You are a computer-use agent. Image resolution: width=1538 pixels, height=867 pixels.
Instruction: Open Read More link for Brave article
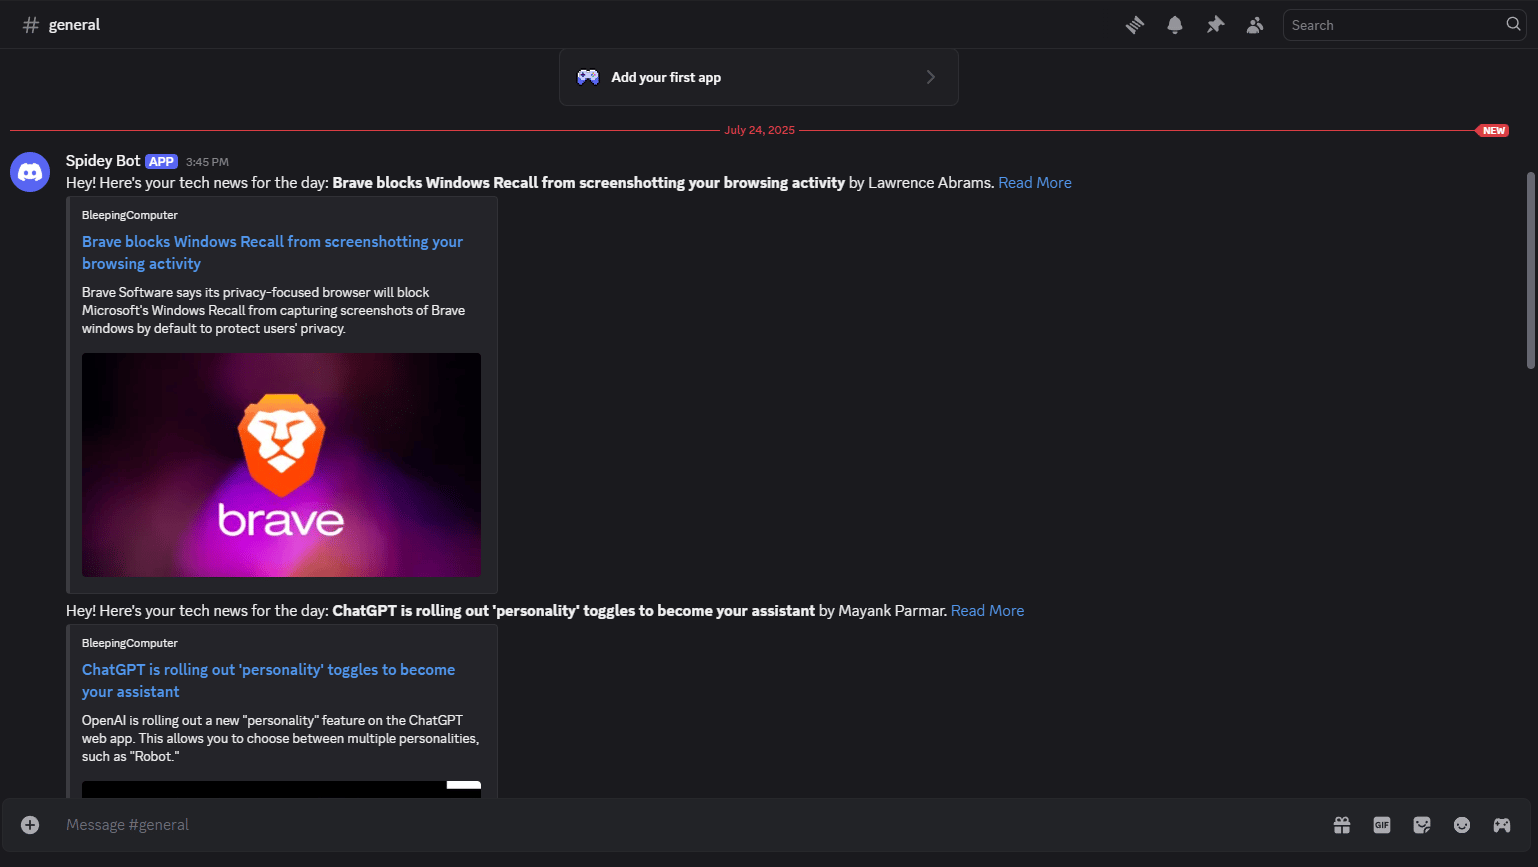(x=1035, y=183)
